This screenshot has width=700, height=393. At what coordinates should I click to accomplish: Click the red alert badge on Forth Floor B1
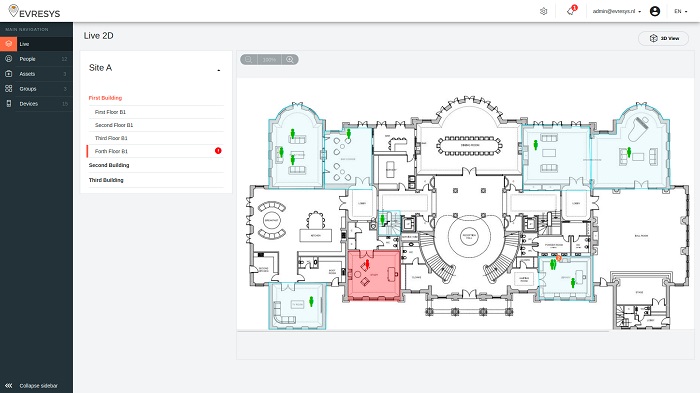point(218,151)
